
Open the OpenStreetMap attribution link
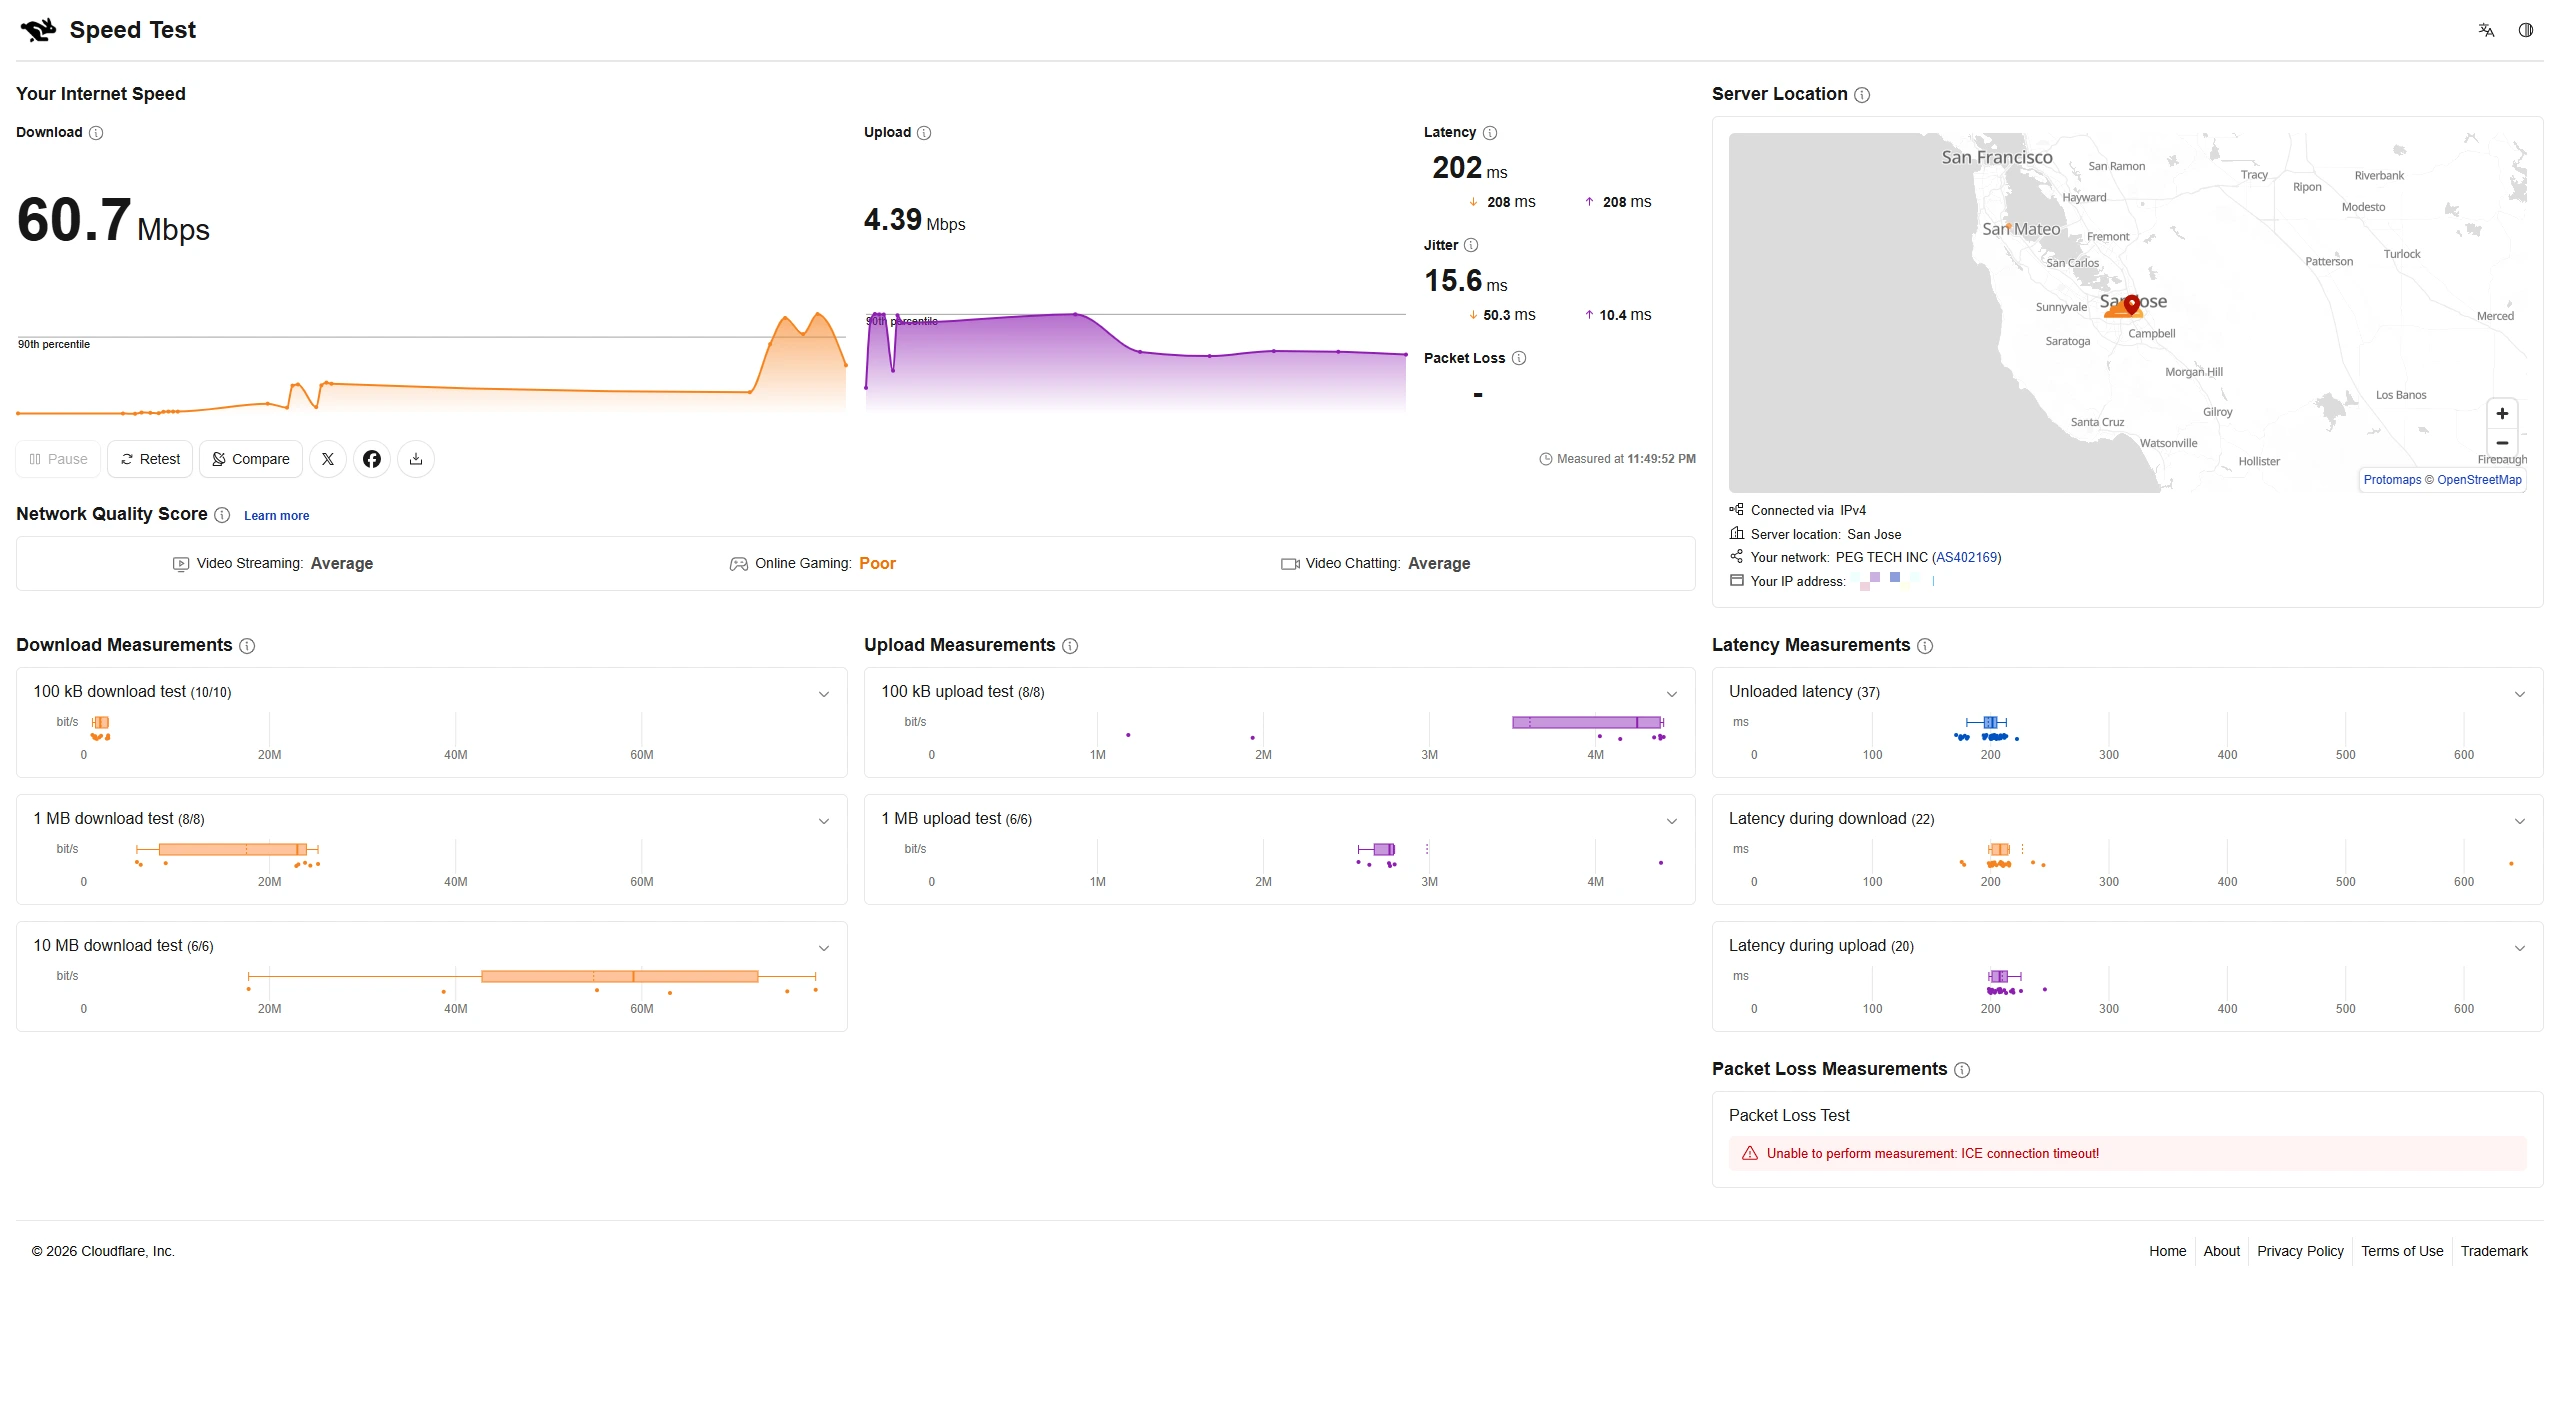coord(2479,480)
